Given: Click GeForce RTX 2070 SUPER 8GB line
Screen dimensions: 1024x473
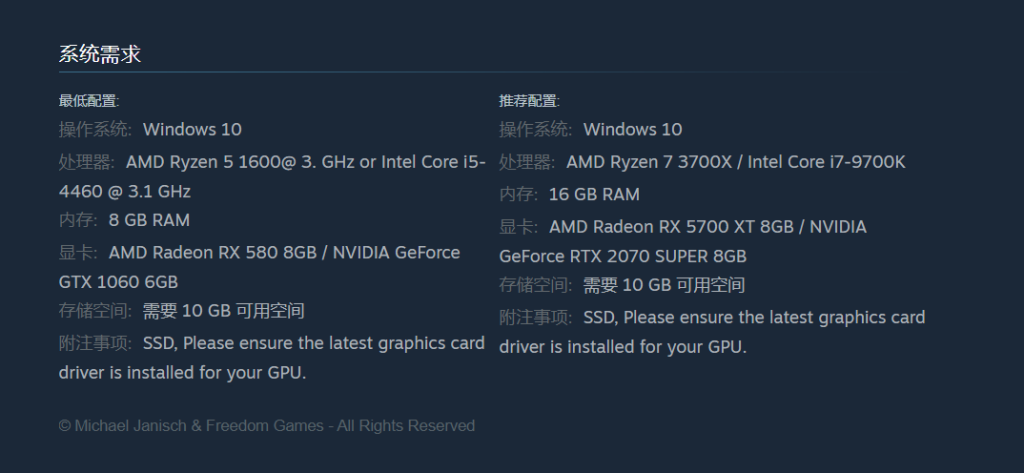Looking at the screenshot, I should pyautogui.click(x=622, y=256).
